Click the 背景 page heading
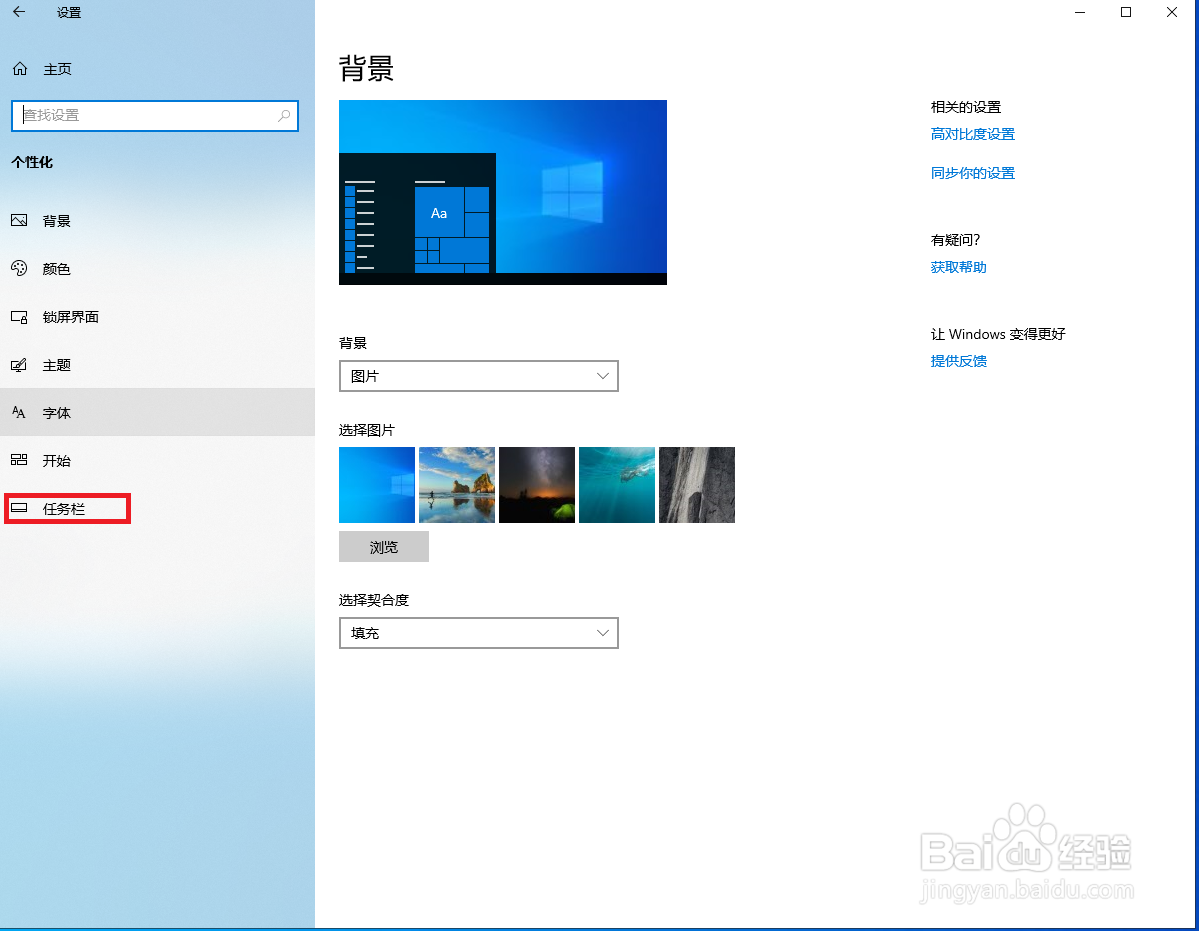The image size is (1199, 931). tap(363, 68)
